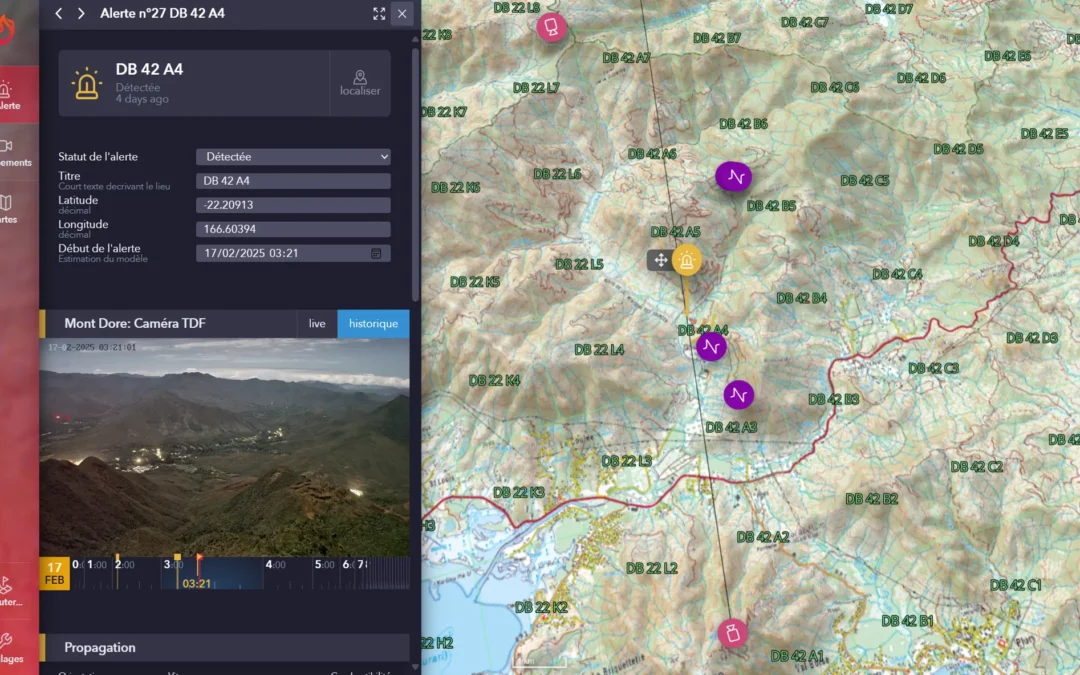Click the move handle beside the alert marker

pyautogui.click(x=660, y=261)
